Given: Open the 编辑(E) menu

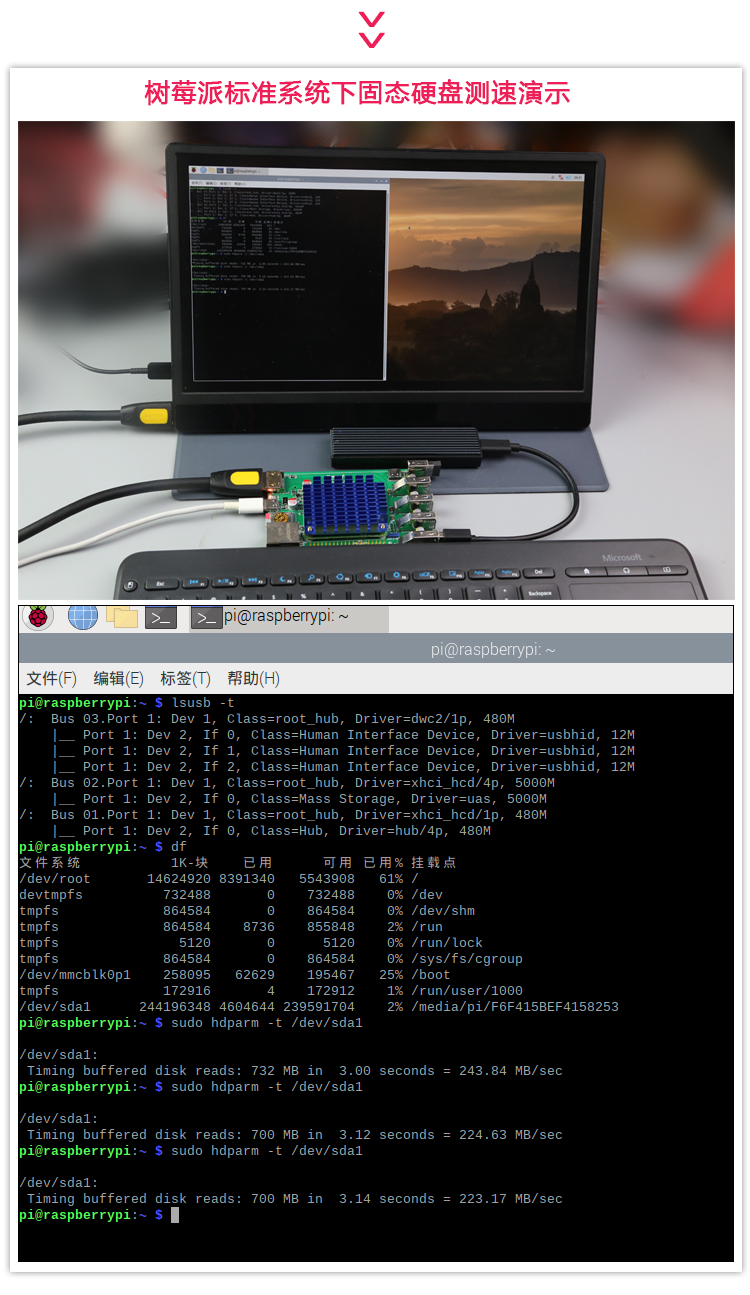Looking at the screenshot, I should [119, 678].
